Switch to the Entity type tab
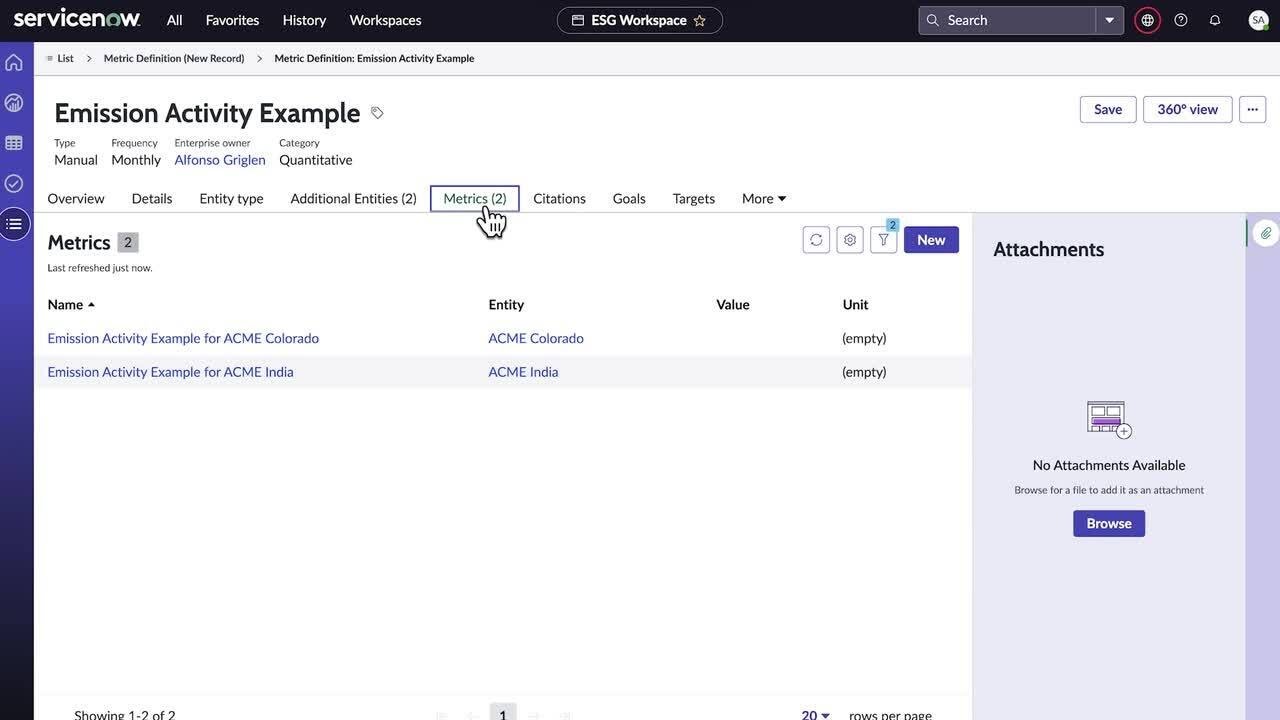This screenshot has width=1280, height=720. click(x=231, y=198)
